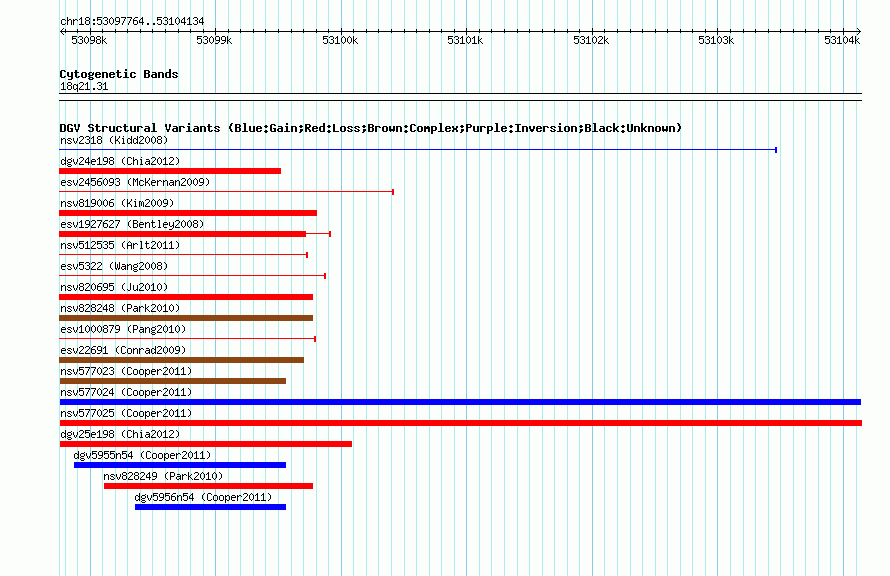Click the 53103k ruler tick label
This screenshot has width=890, height=576.
point(716,40)
